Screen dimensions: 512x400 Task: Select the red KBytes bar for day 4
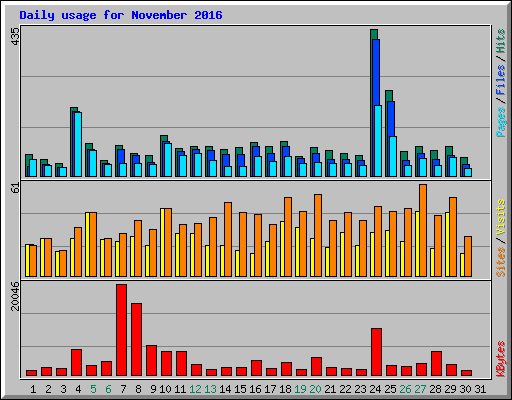point(76,362)
